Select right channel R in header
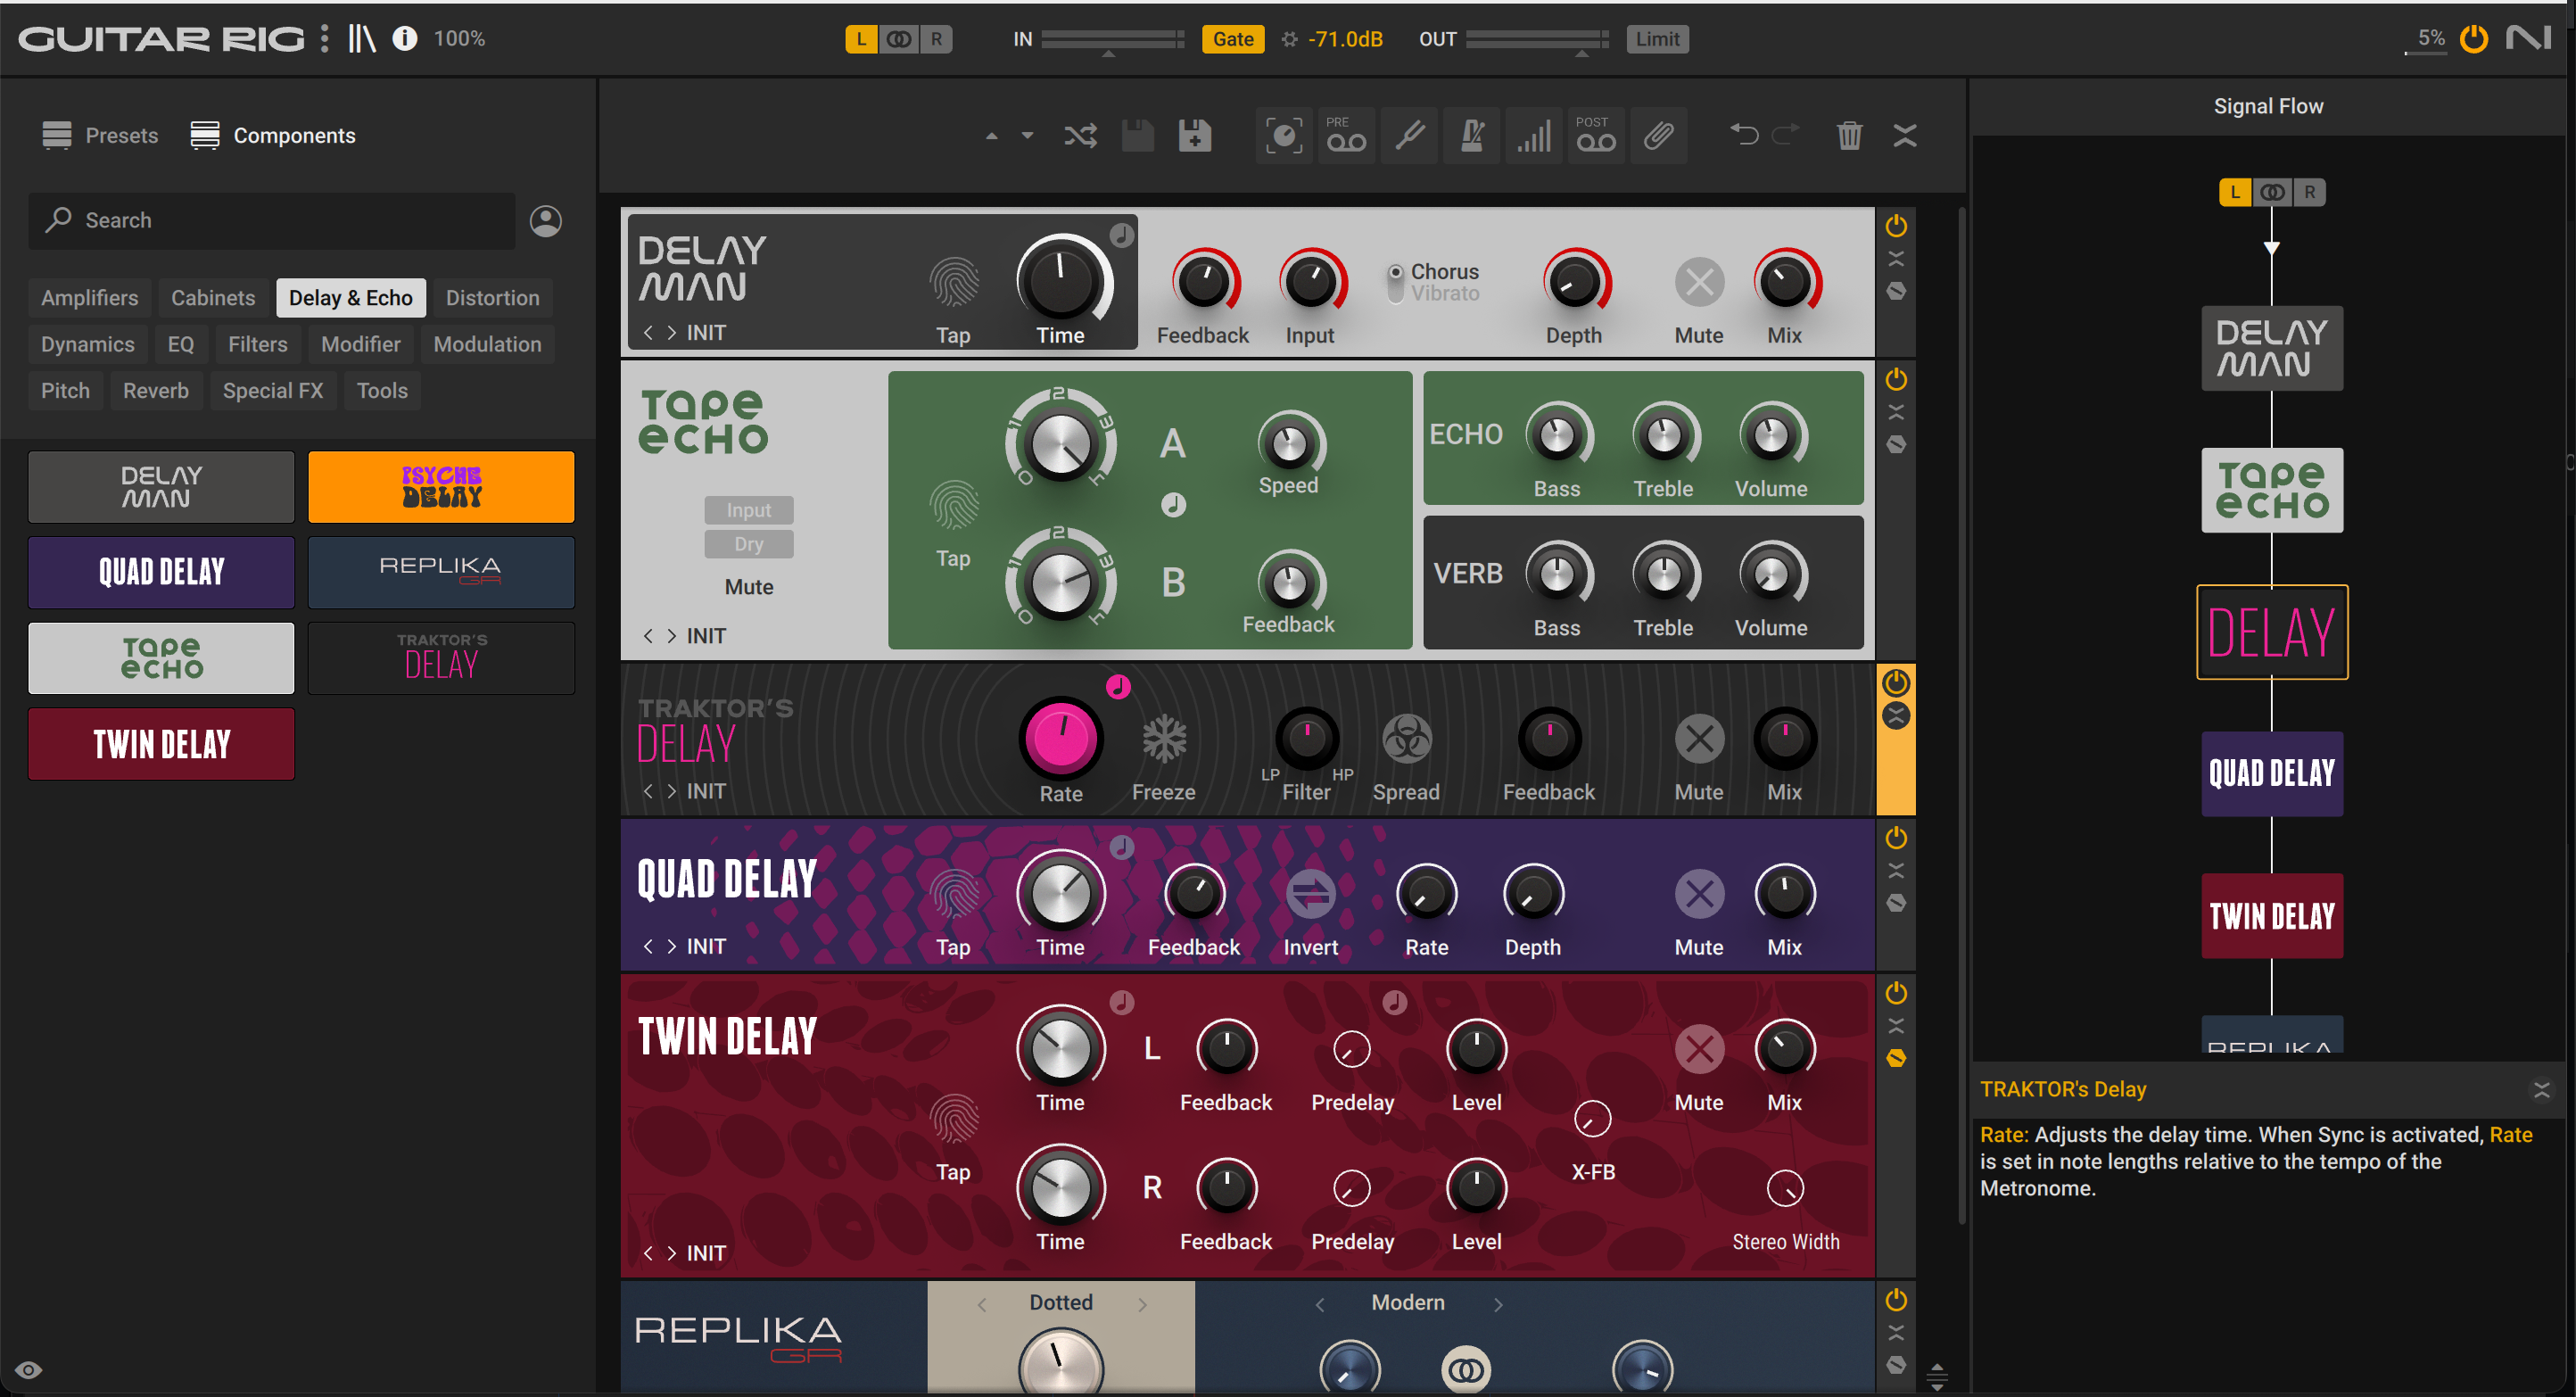 936,38
